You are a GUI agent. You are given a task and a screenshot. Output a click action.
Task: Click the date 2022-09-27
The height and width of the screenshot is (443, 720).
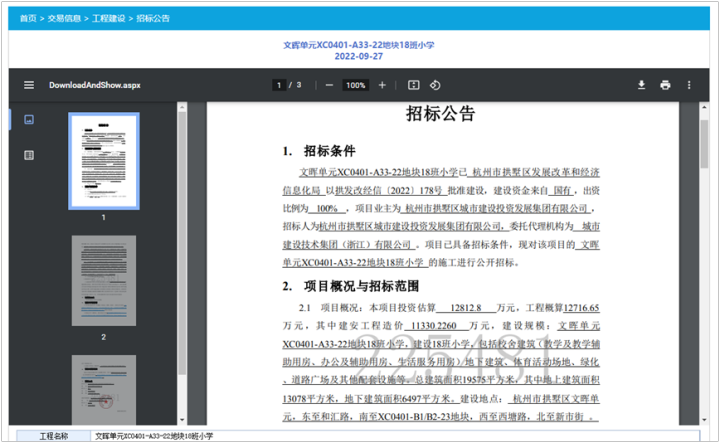[359, 56]
